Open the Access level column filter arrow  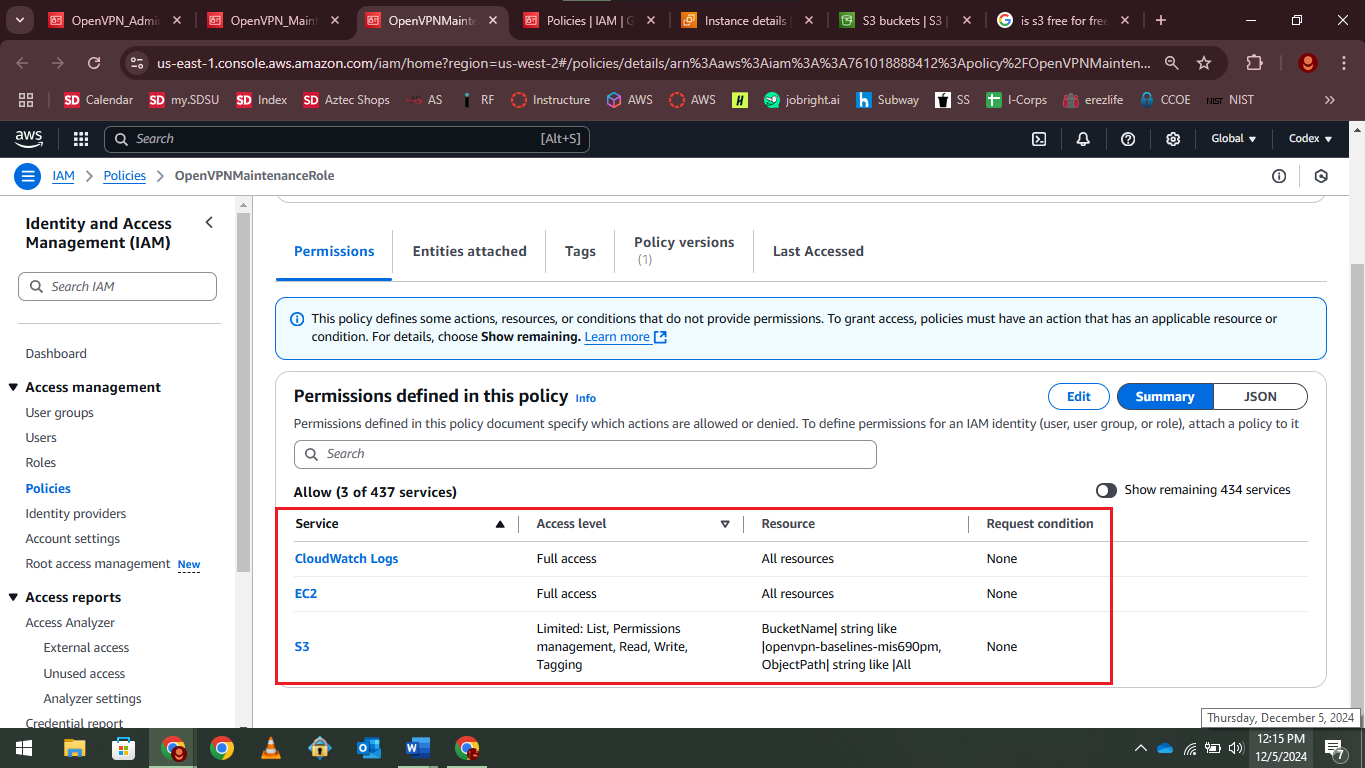pyautogui.click(x=725, y=524)
